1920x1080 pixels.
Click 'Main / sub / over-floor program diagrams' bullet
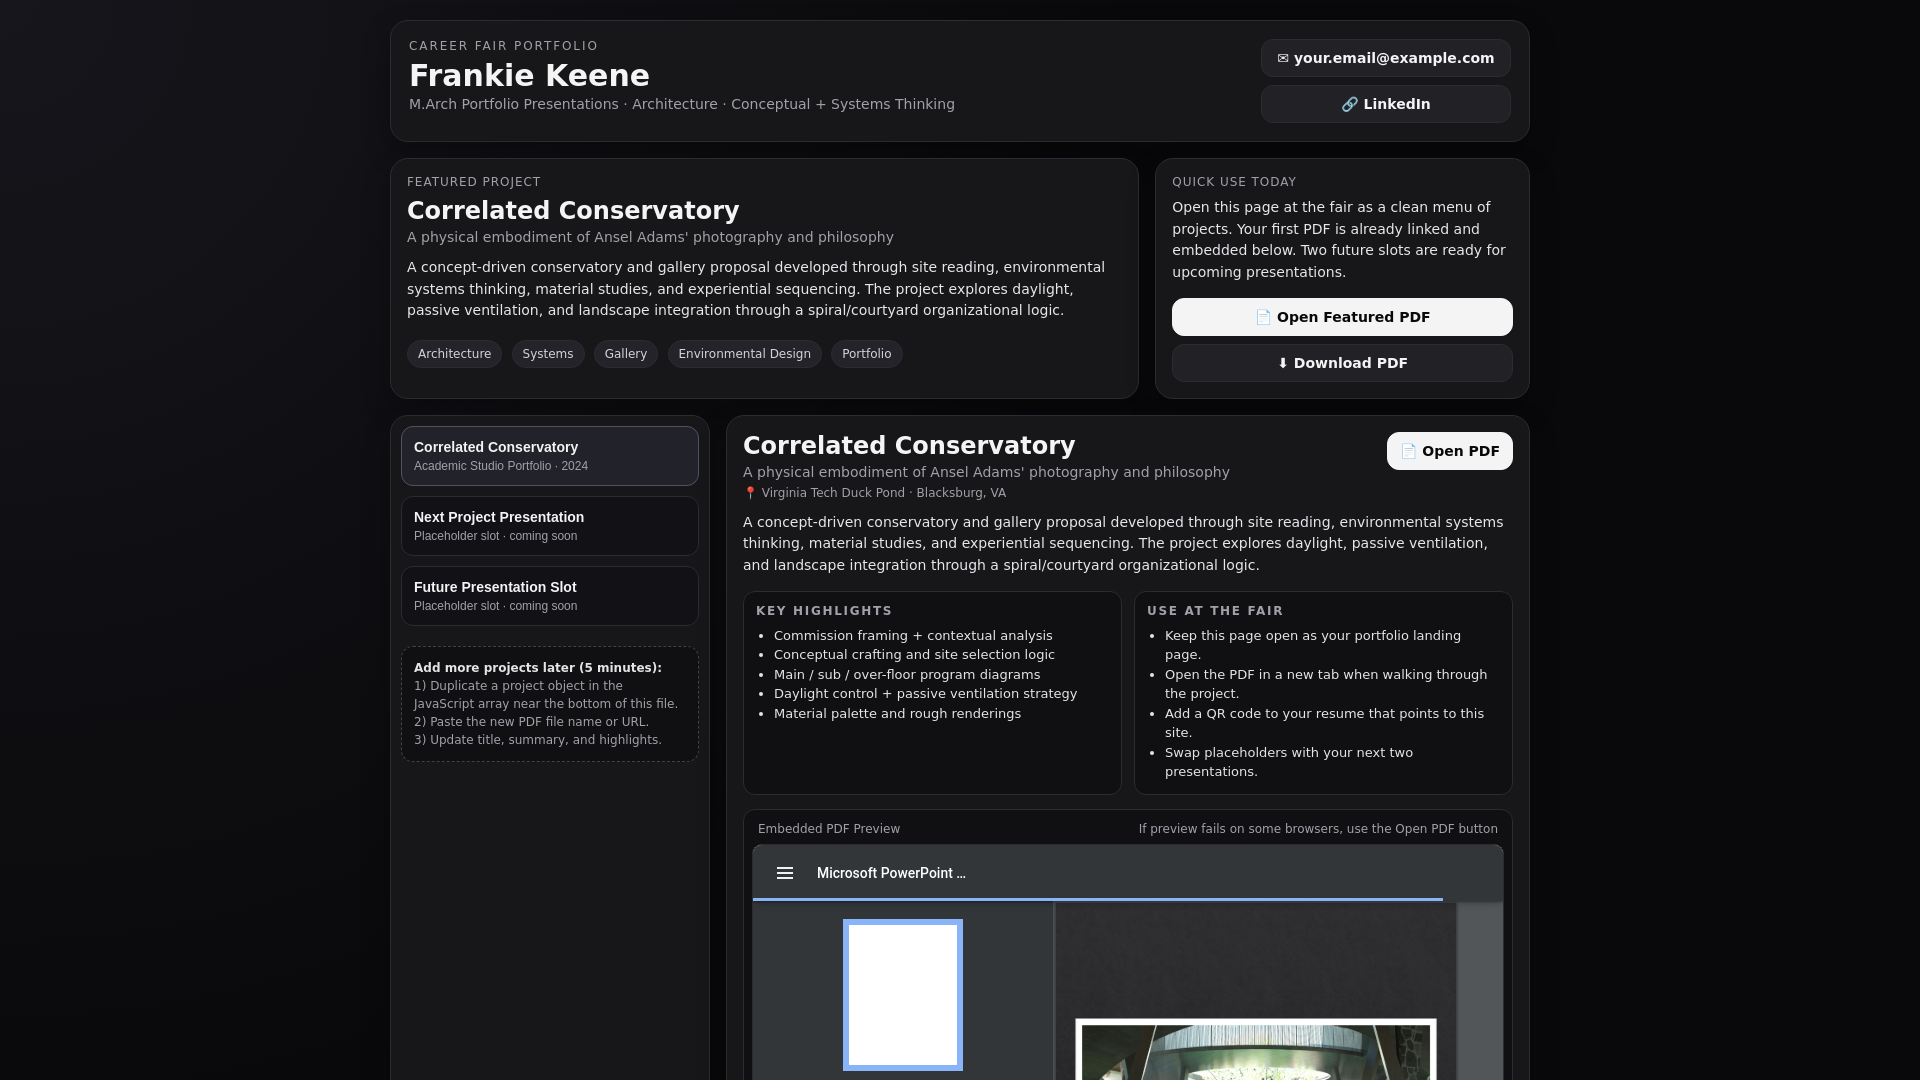pos(907,675)
